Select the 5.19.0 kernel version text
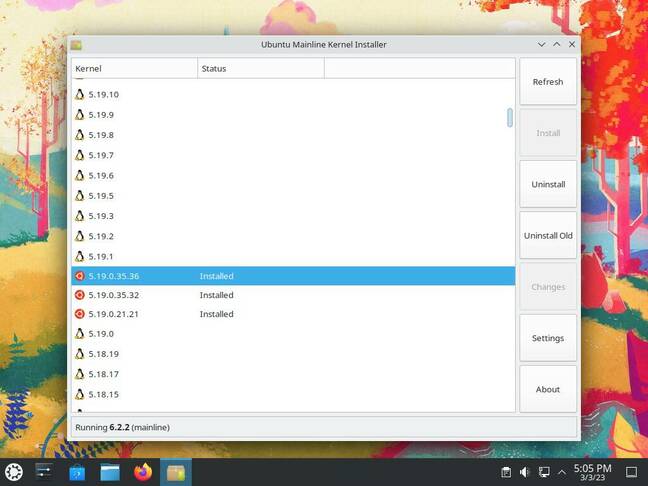 (101, 334)
